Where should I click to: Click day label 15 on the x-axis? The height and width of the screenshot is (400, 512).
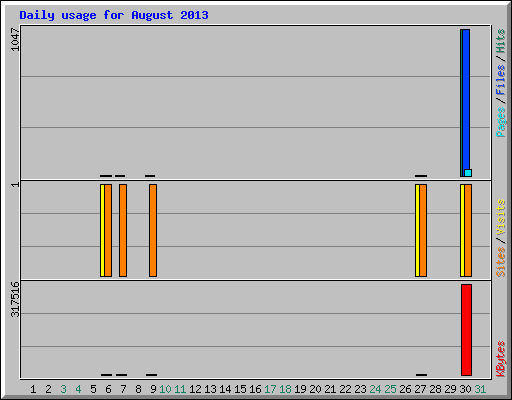tap(240, 389)
